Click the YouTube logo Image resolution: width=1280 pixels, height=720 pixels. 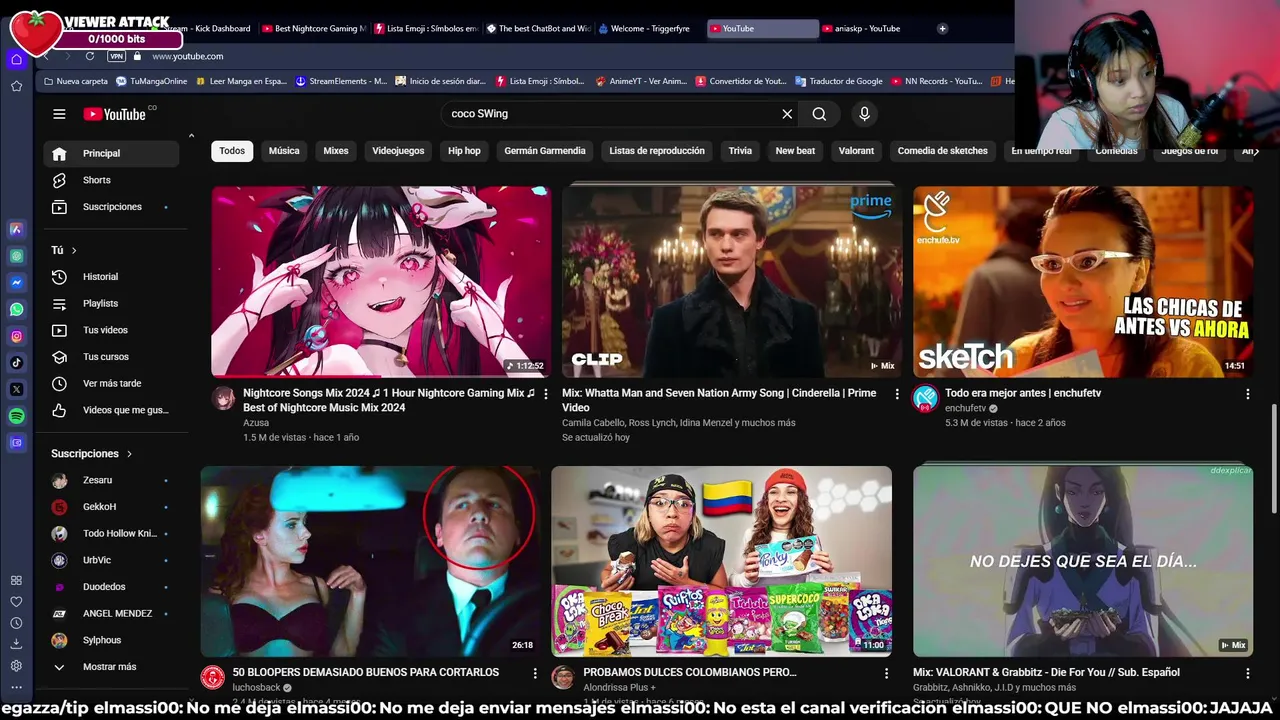tap(115, 114)
